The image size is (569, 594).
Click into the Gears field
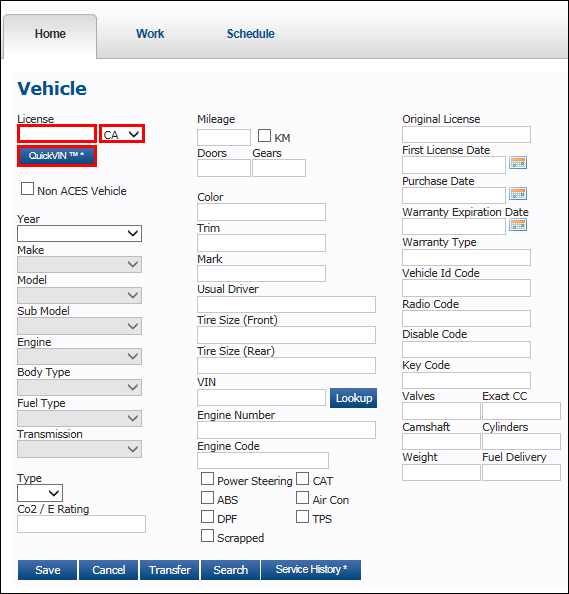[279, 168]
